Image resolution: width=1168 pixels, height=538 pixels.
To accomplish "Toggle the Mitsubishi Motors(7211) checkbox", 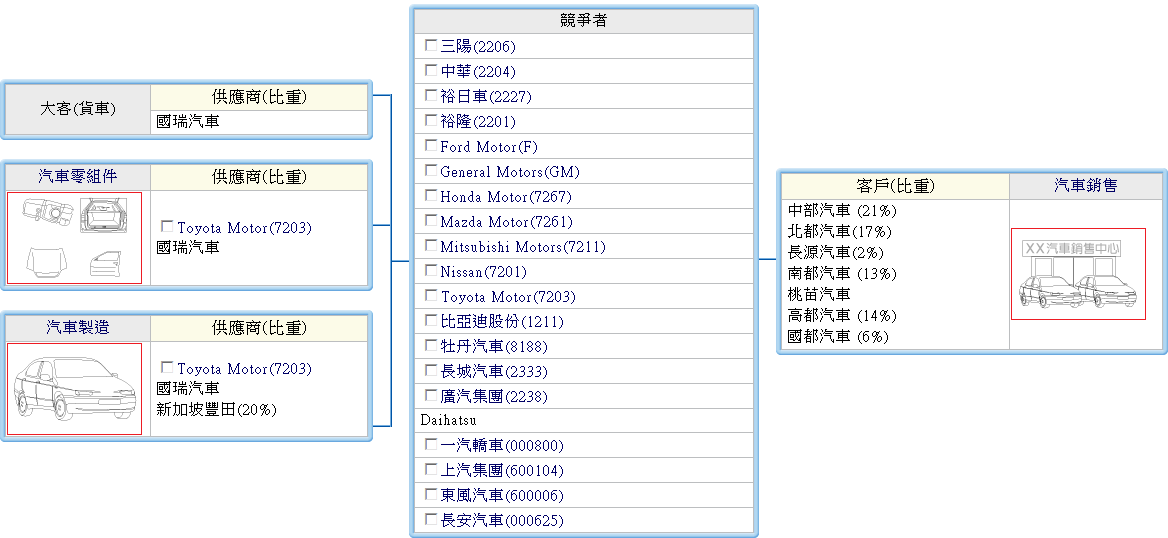I will coord(431,246).
